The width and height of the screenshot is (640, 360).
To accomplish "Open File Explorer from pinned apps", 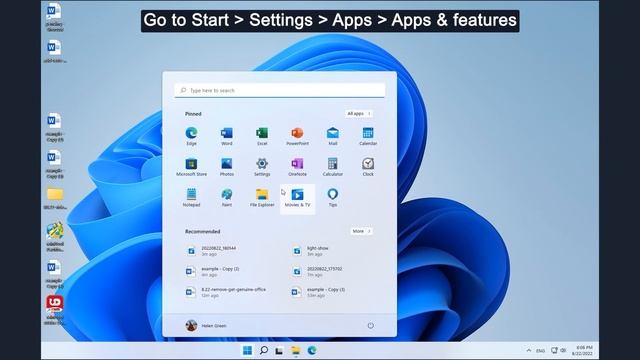I will 262,198.
